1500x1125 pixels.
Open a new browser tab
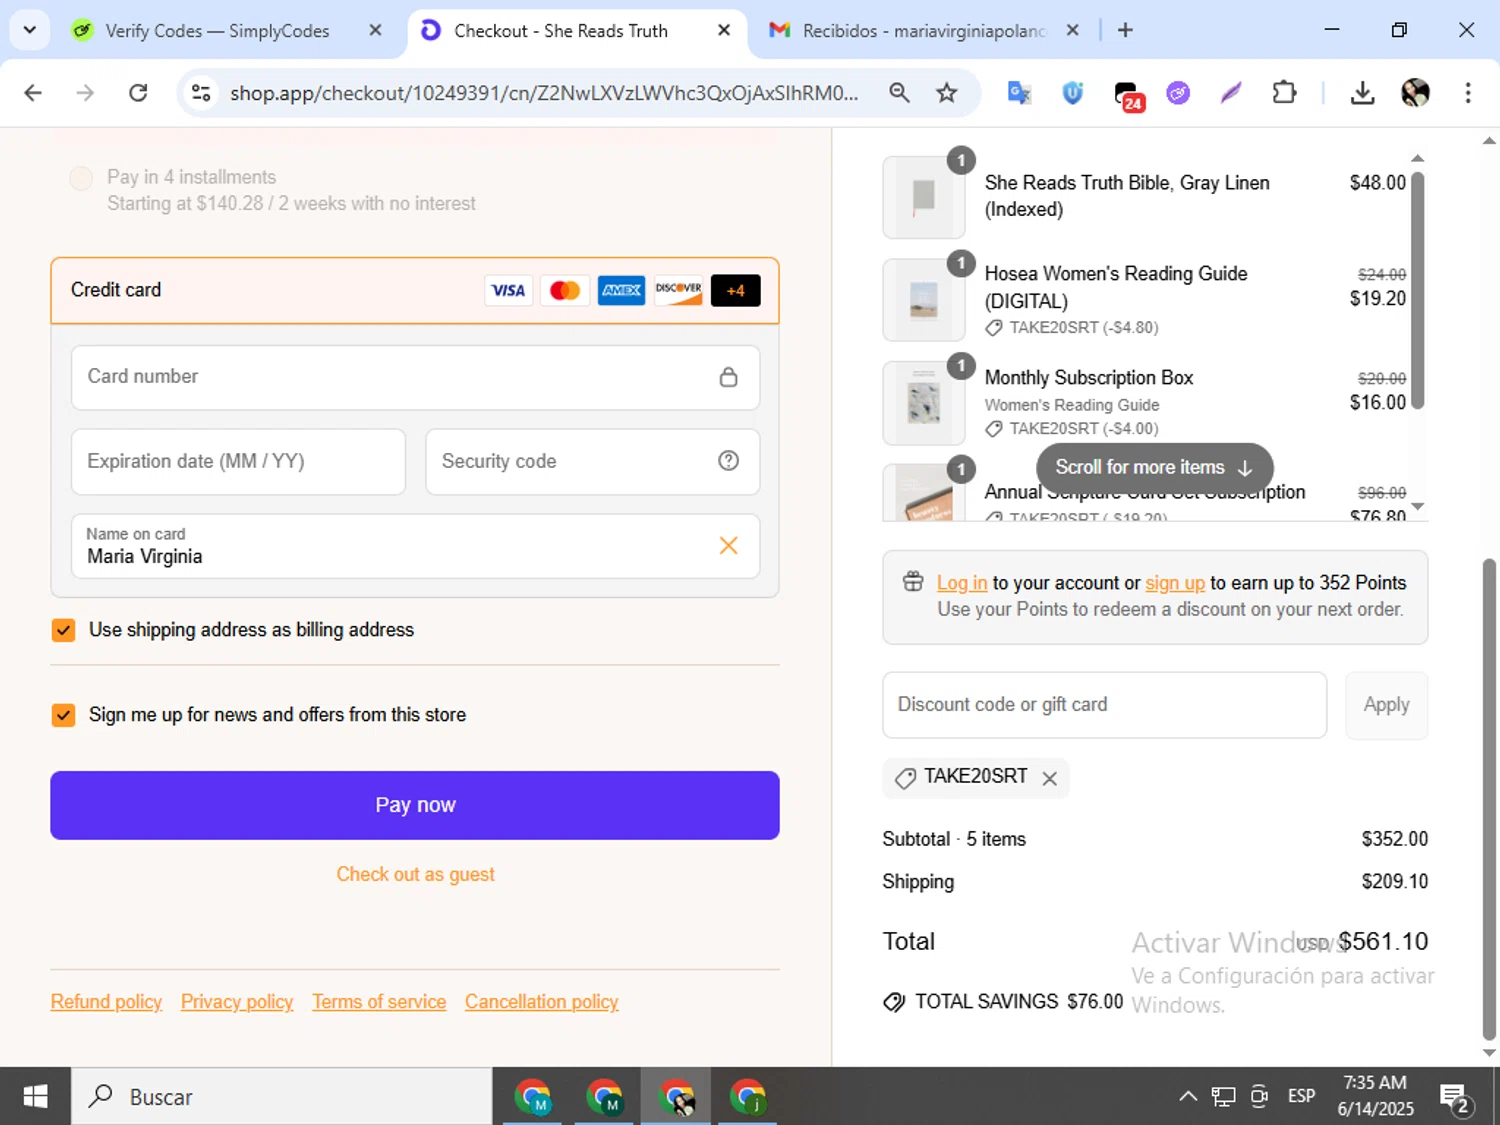1125,30
